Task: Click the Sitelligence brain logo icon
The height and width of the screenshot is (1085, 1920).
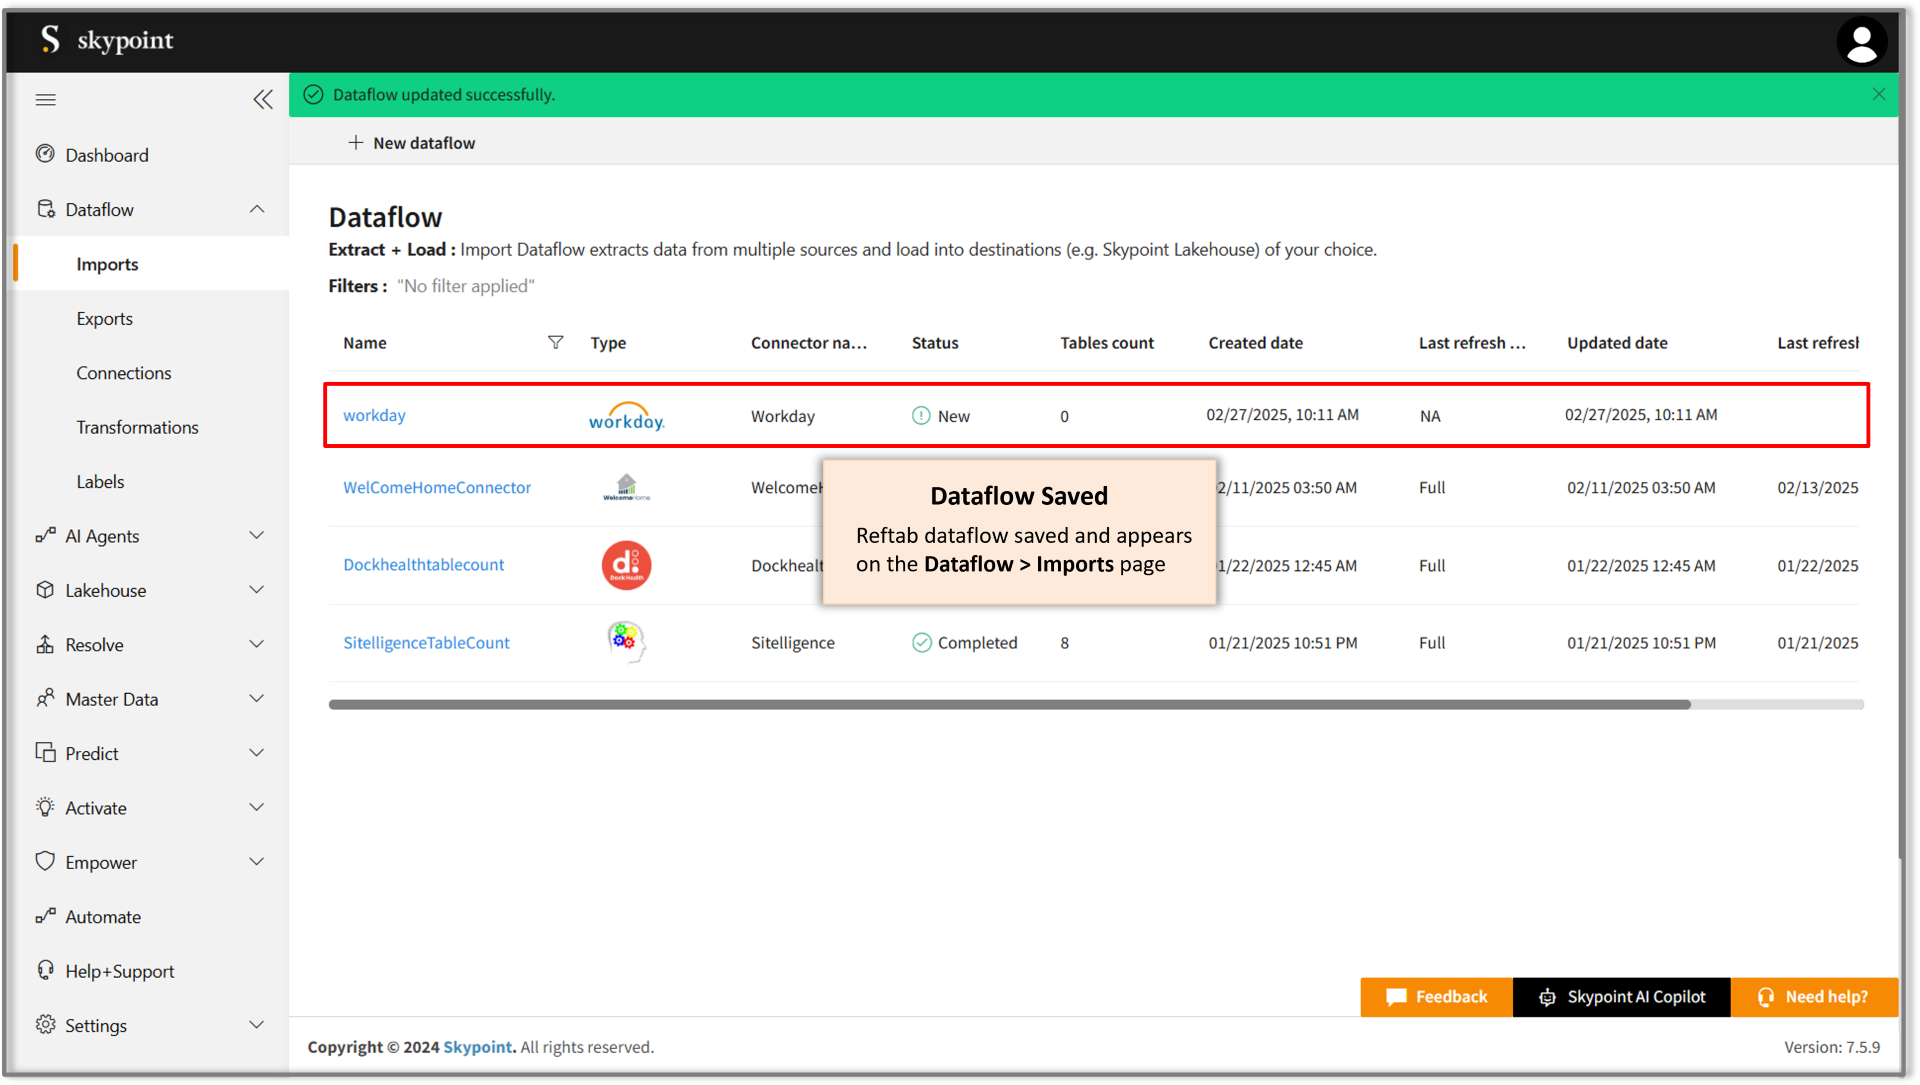Action: pyautogui.click(x=626, y=642)
